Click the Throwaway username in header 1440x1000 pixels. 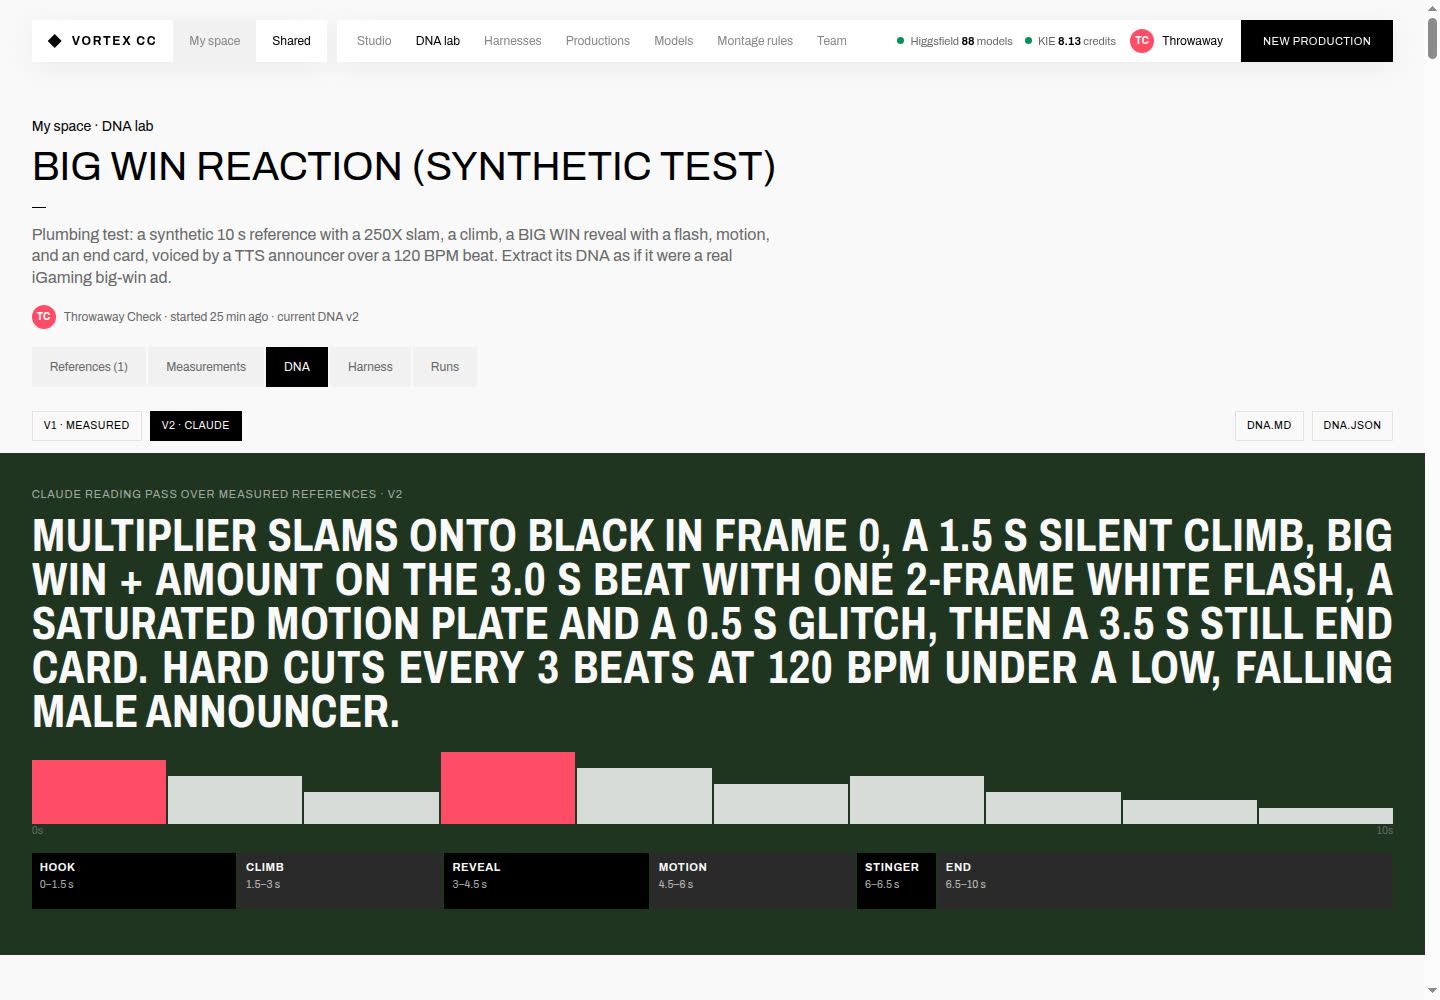(x=1192, y=41)
